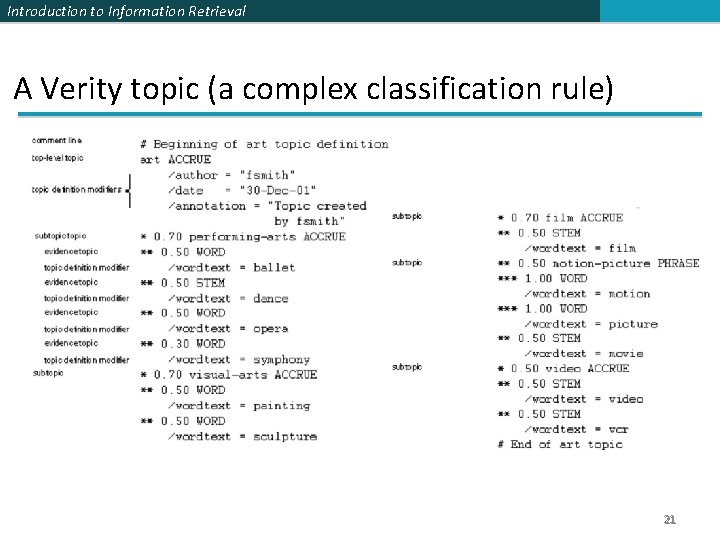Click '/wordtext = ballet' line
This screenshot has width=720, height=540.
tap(231, 267)
